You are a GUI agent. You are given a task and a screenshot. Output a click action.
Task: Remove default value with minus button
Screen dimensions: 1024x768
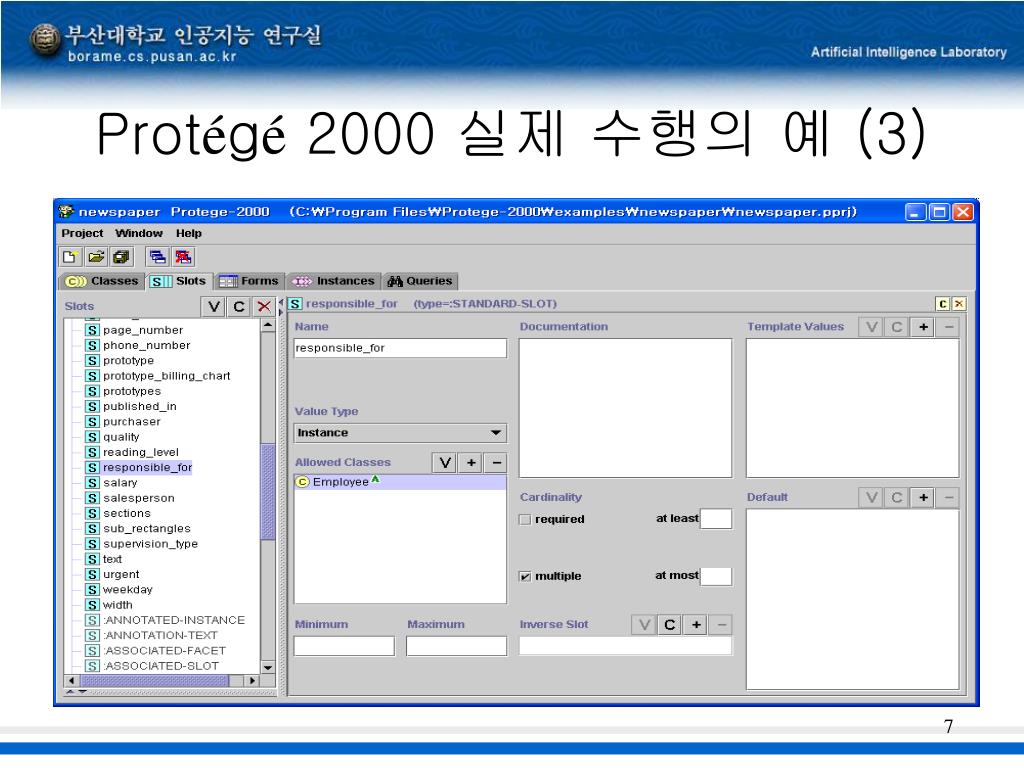pos(948,498)
